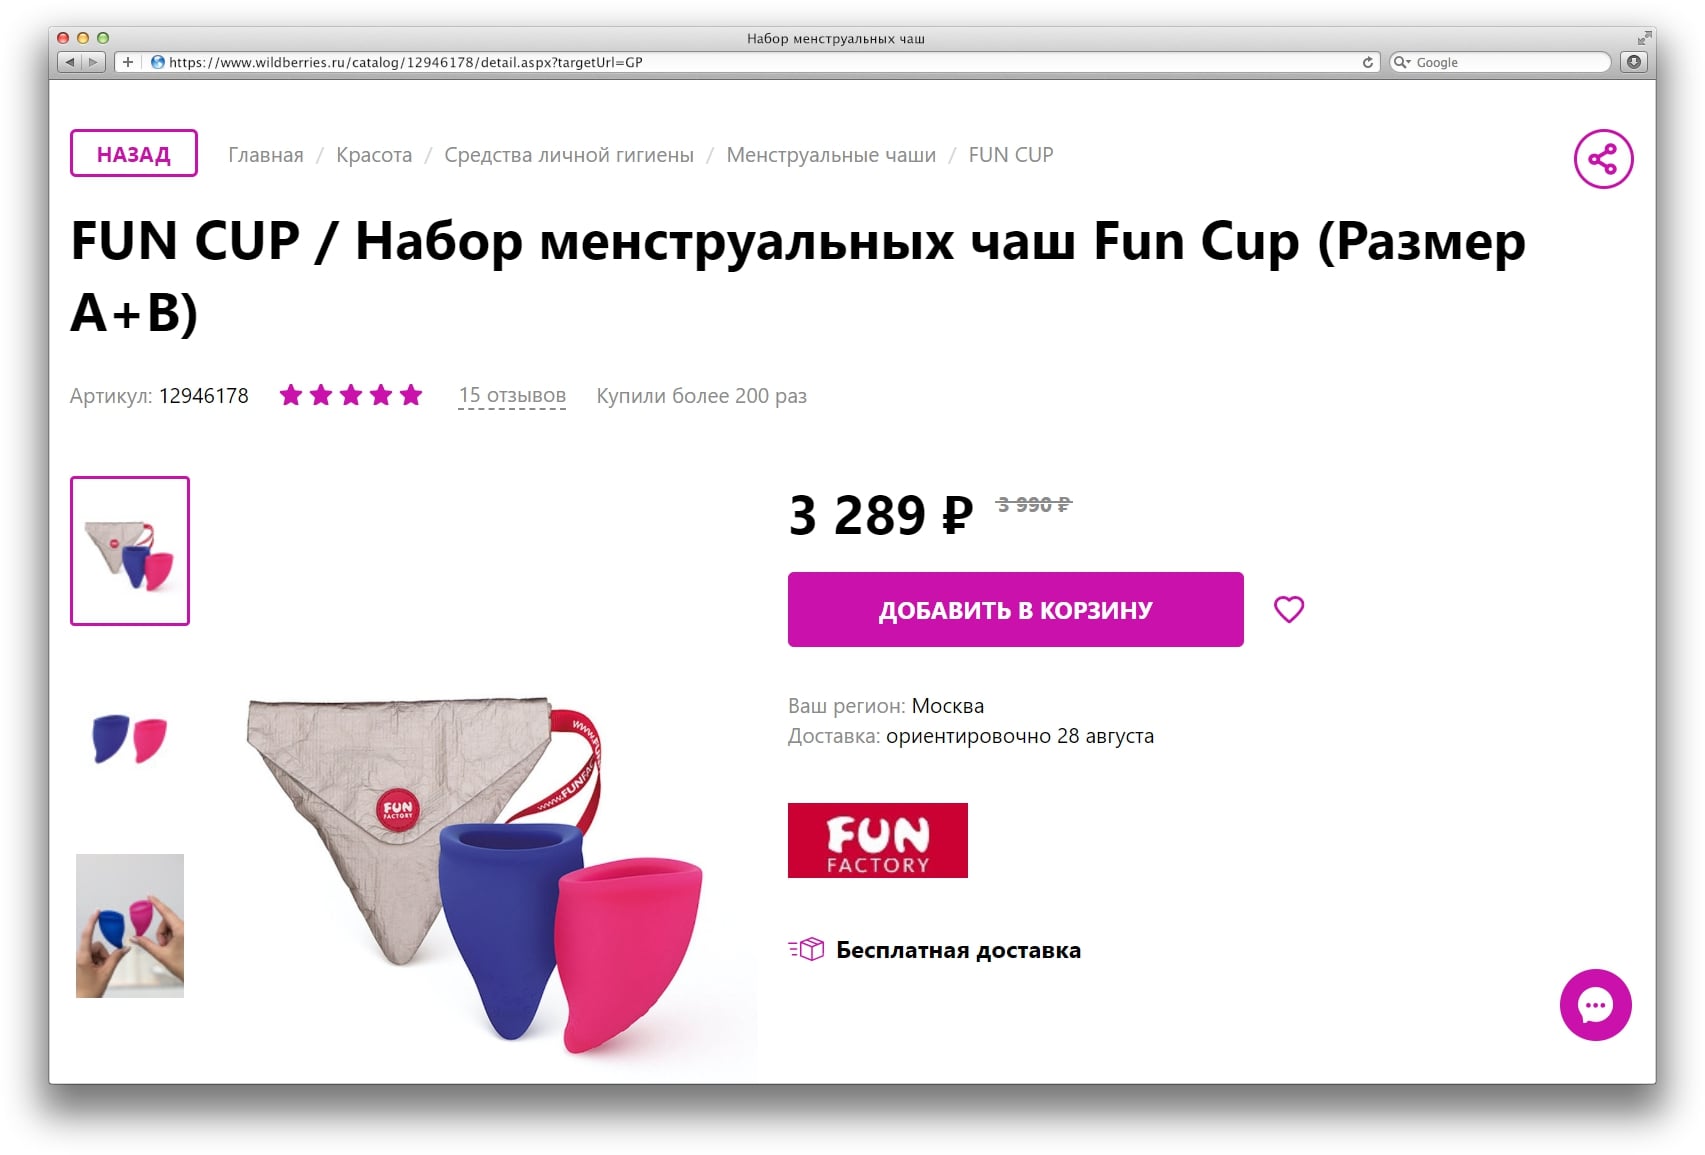Select thumbnail showing hands holding cups
1705x1155 pixels.
pos(130,926)
